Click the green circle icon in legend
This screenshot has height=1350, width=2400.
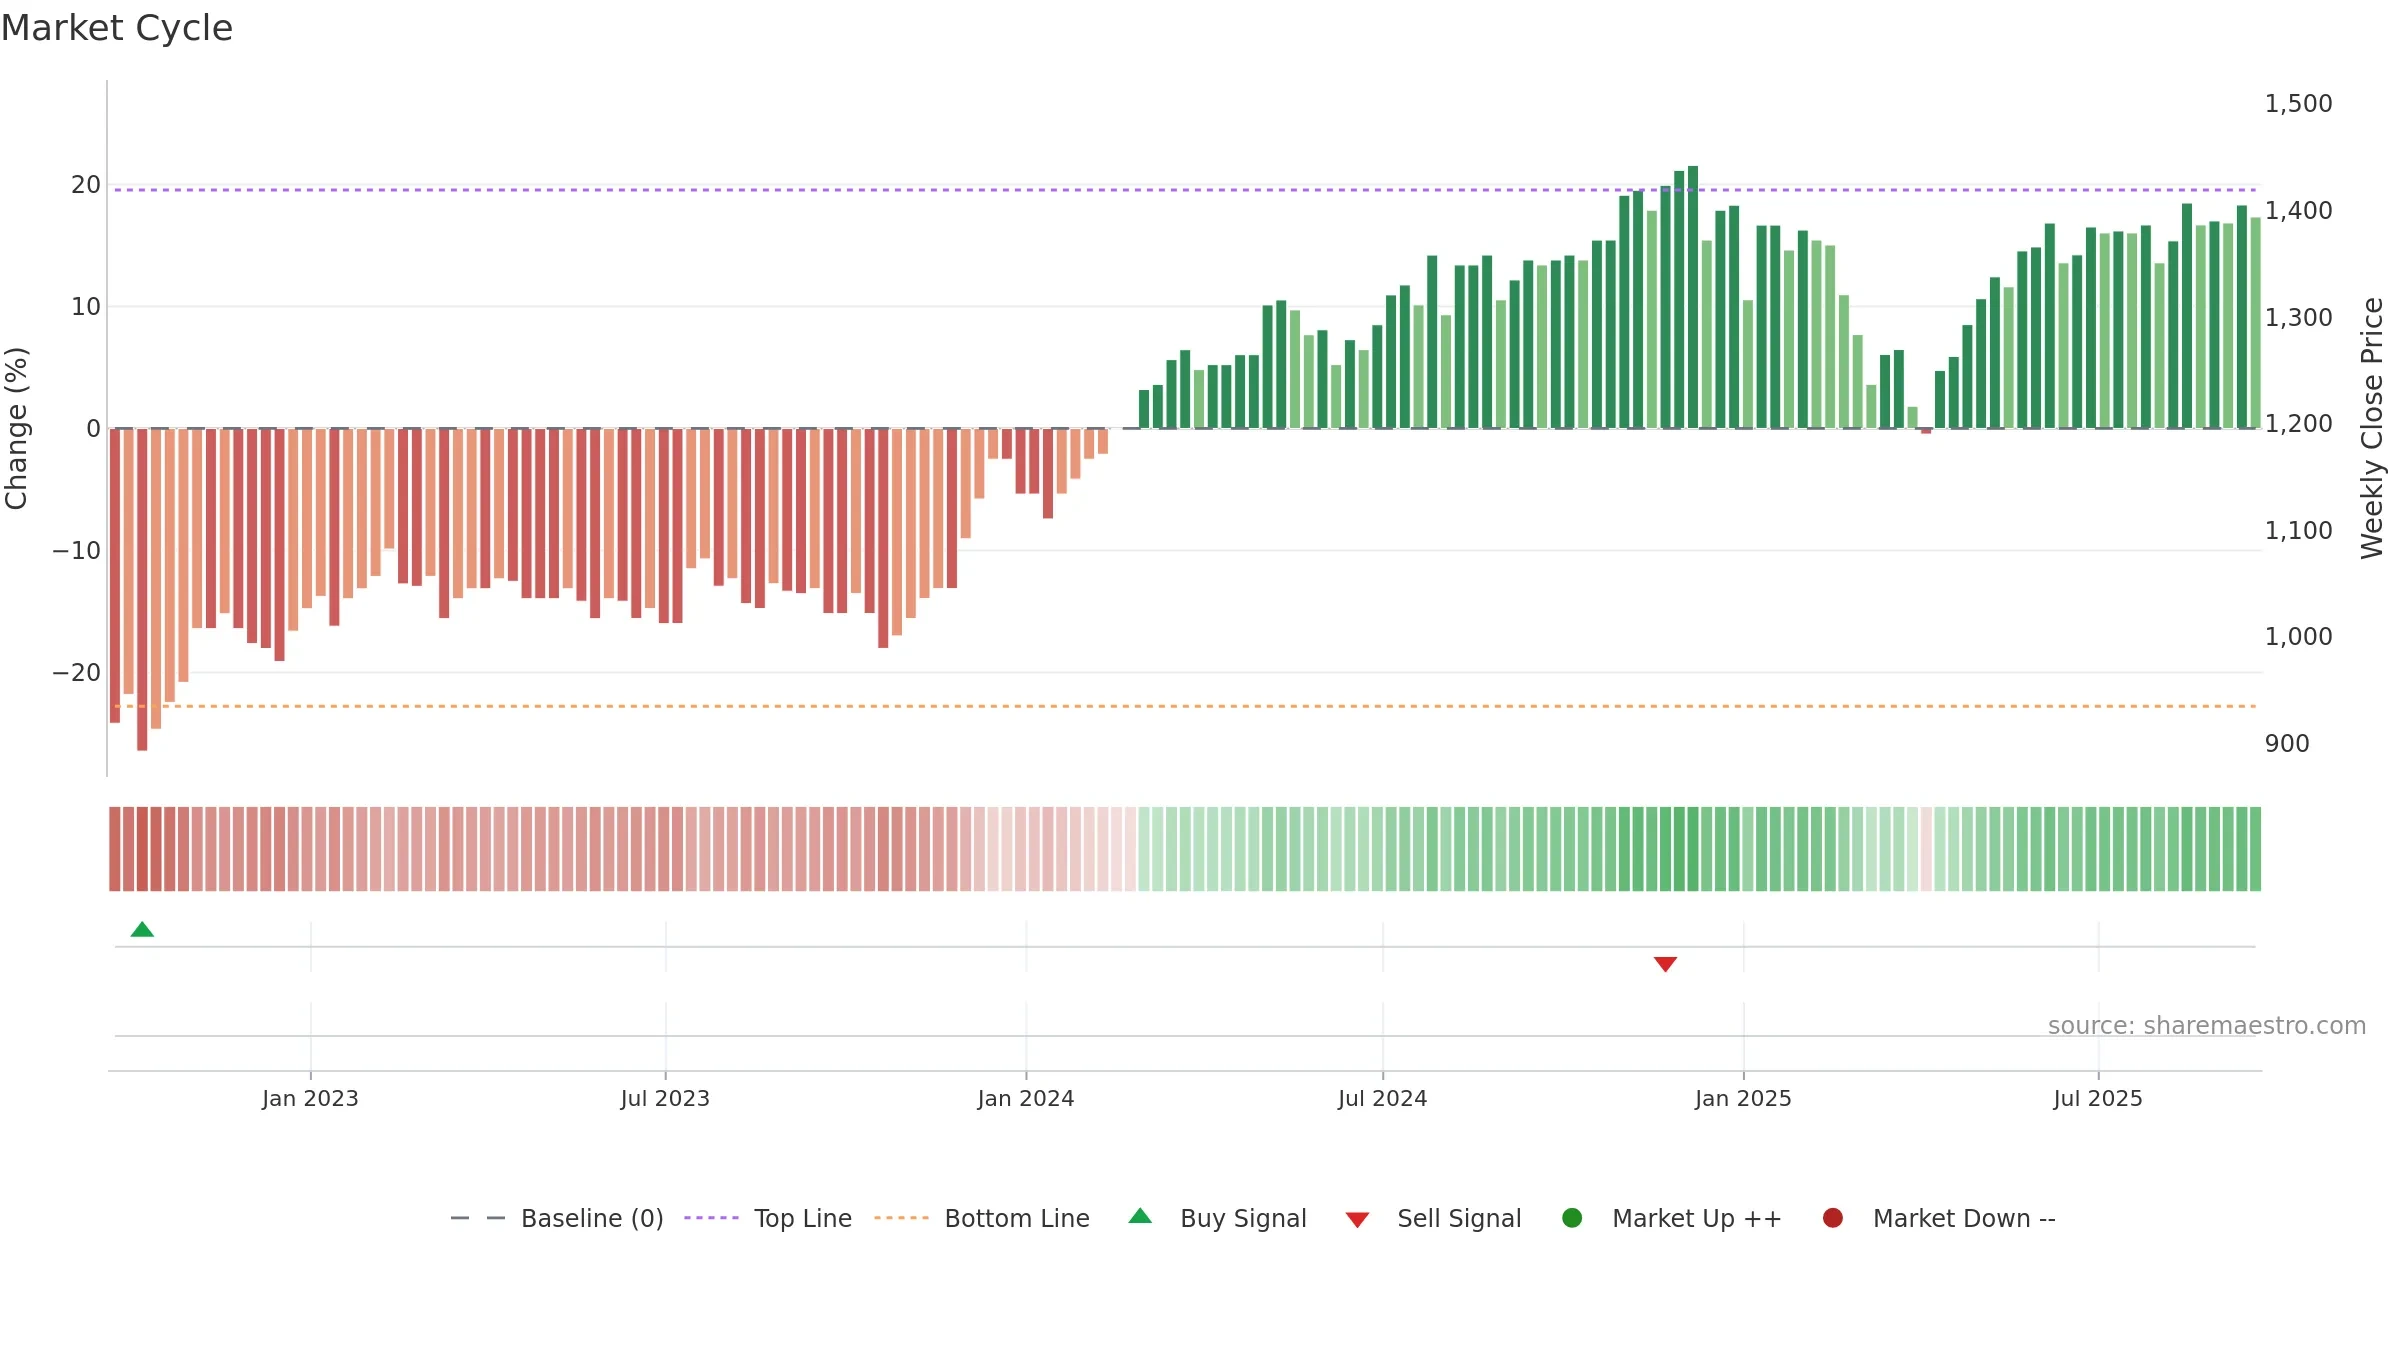click(x=1572, y=1218)
